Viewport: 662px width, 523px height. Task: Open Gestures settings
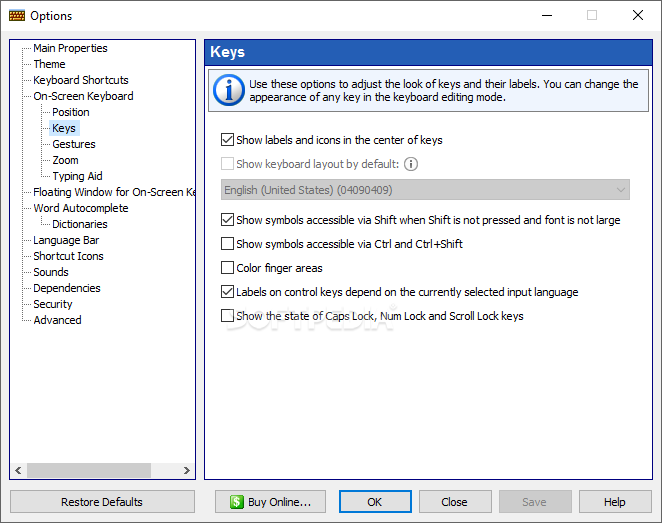click(74, 144)
